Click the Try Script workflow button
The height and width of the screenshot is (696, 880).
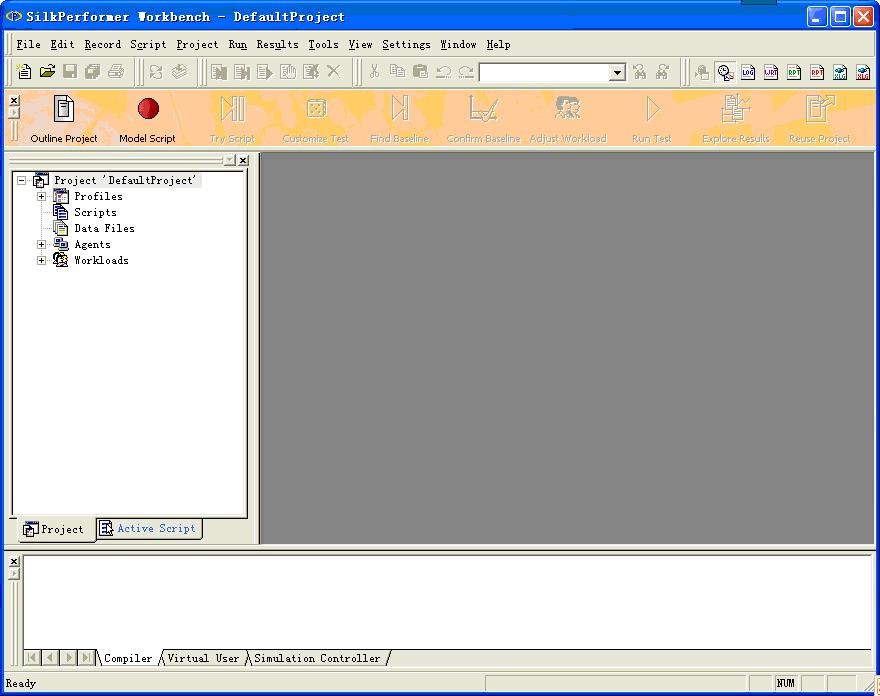232,119
